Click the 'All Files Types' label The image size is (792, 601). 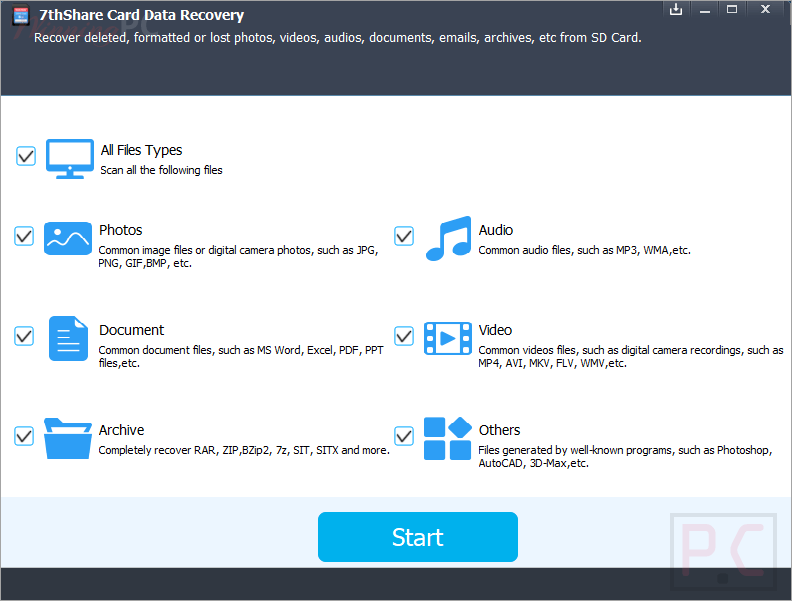tap(141, 151)
